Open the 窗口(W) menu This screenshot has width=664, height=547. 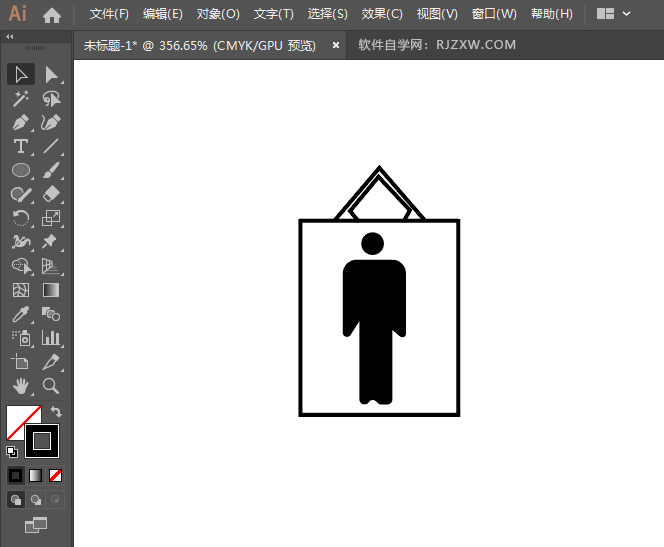point(494,14)
